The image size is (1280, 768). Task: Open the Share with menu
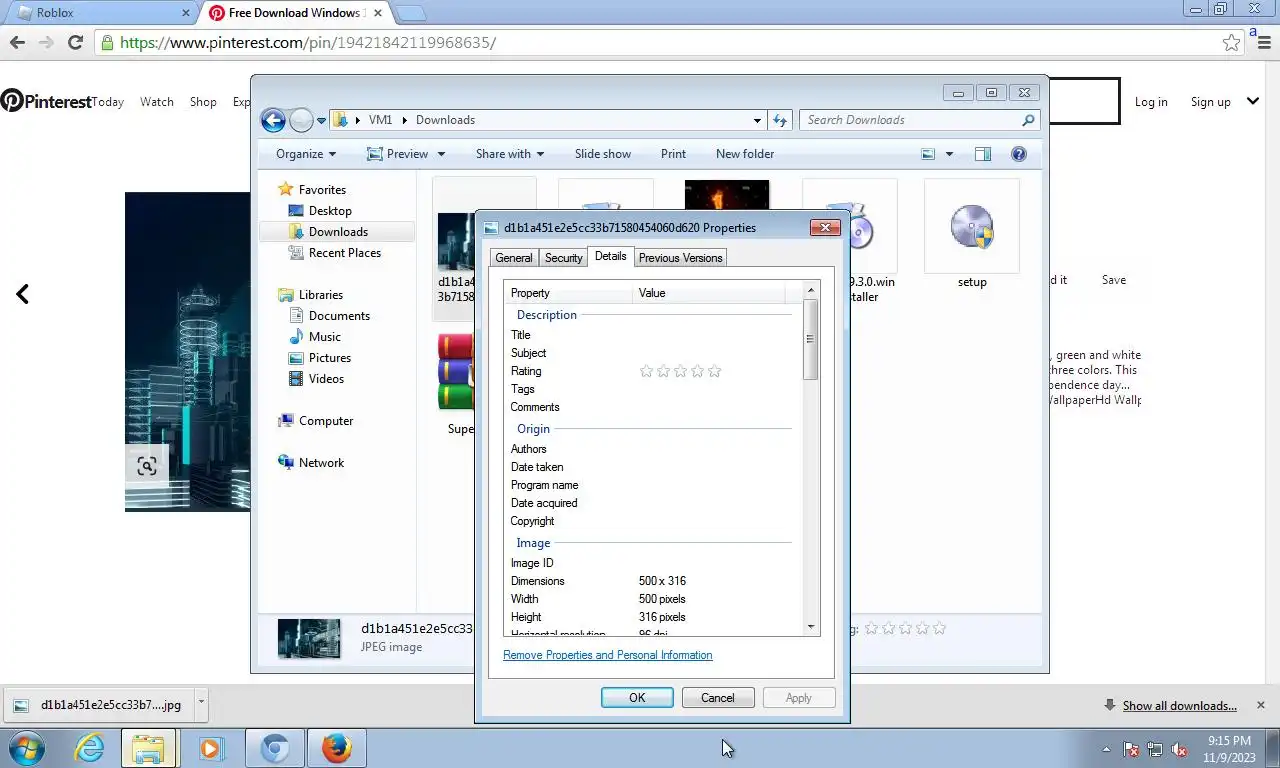point(510,154)
